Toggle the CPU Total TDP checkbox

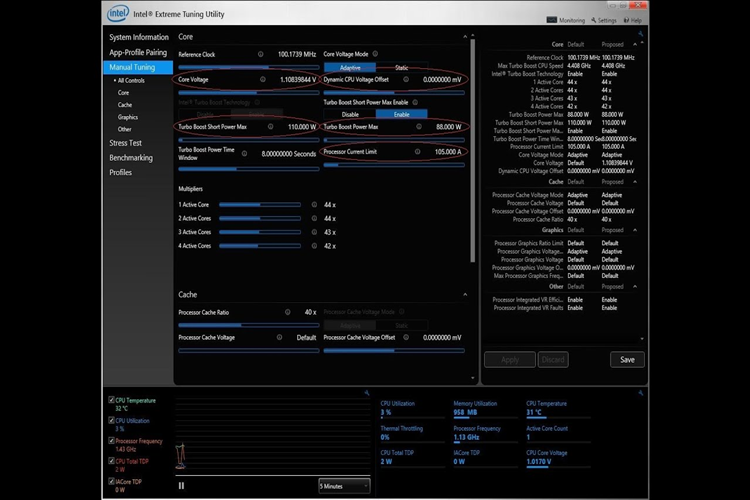tap(111, 461)
